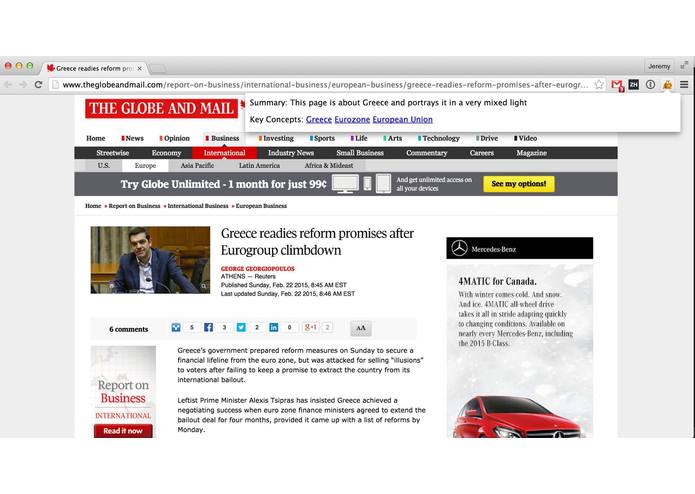Click the Jeremy profile button
Screen dimensions: 695x494
click(x=659, y=66)
